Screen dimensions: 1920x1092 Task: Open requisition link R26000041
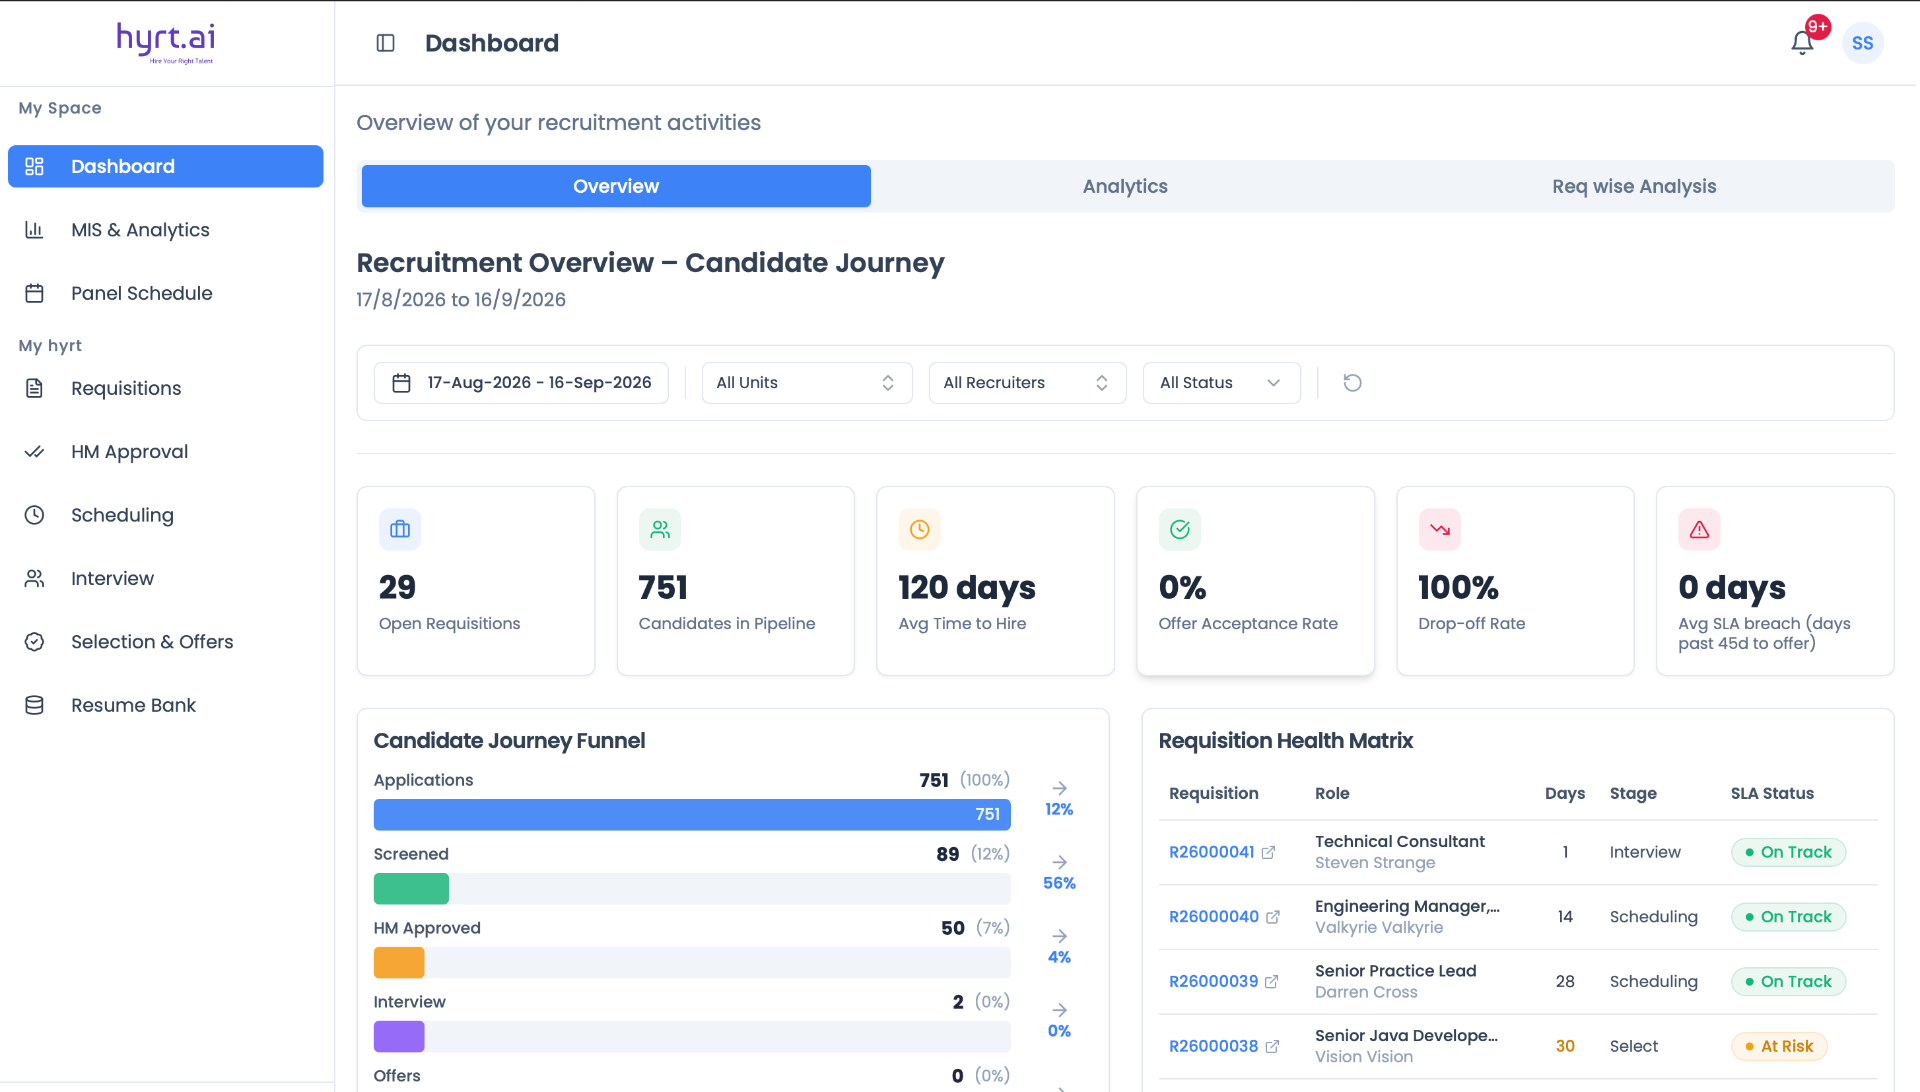tap(1211, 852)
